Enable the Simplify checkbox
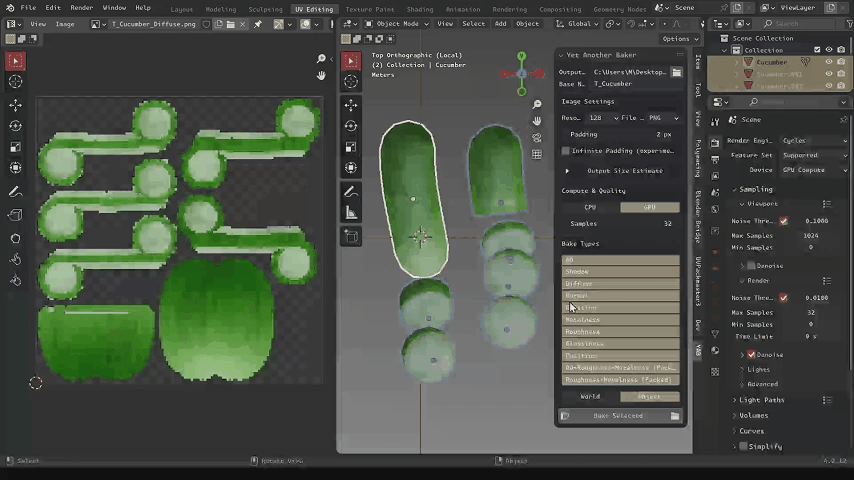854x480 pixels. (x=743, y=446)
